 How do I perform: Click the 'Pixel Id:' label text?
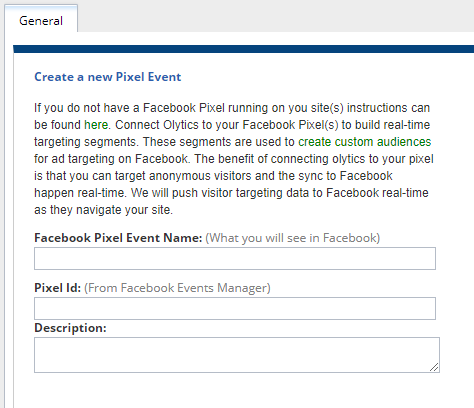coord(57,288)
